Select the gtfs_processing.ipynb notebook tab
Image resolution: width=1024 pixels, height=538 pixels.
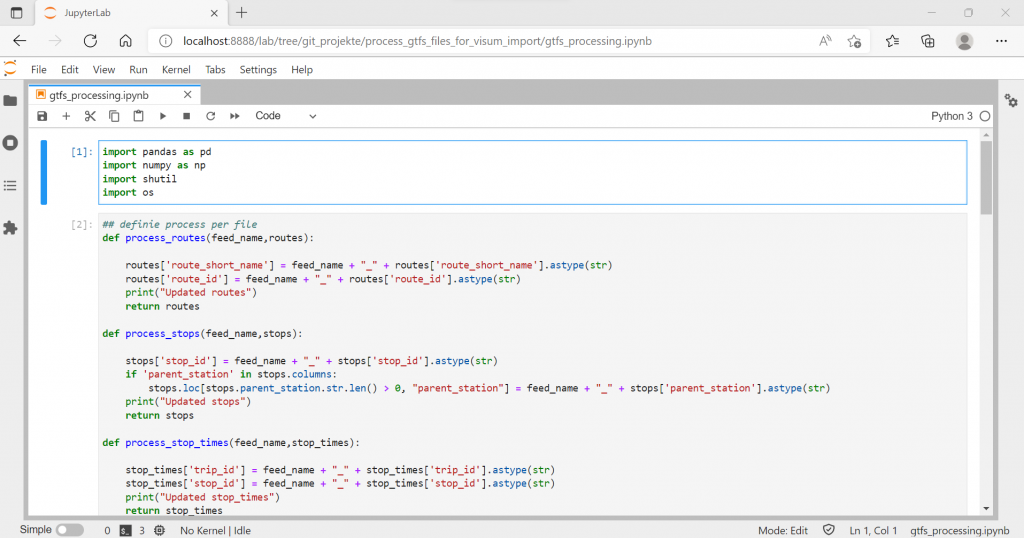[x=98, y=95]
